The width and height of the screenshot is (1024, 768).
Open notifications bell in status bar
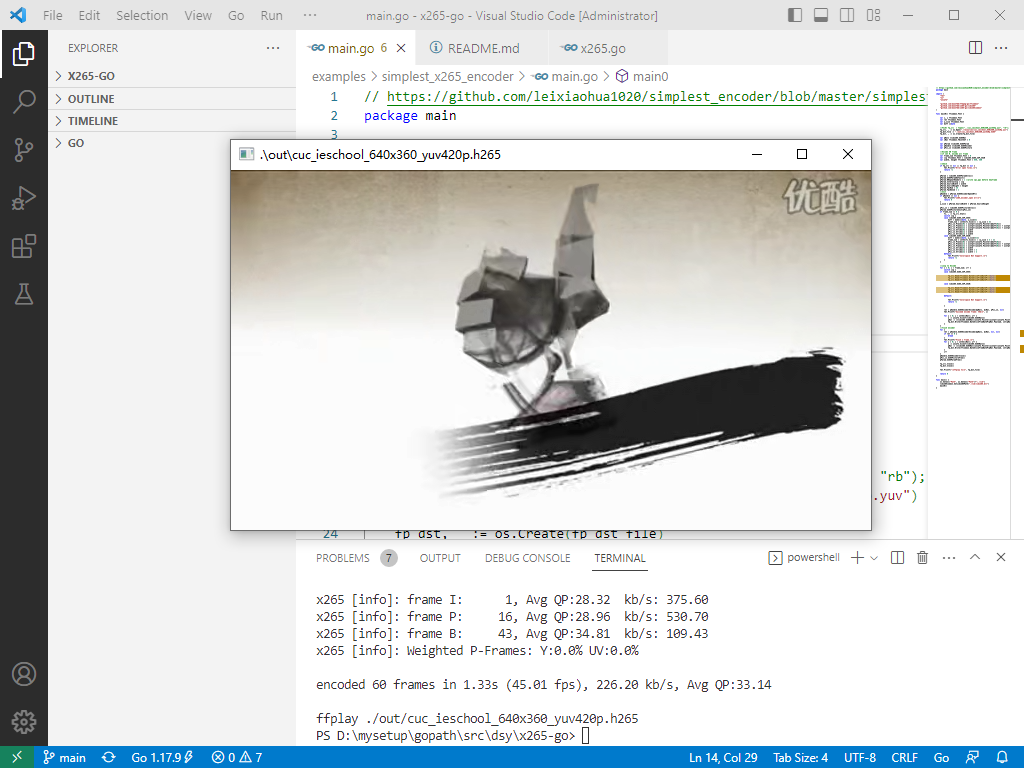tap(1002, 758)
